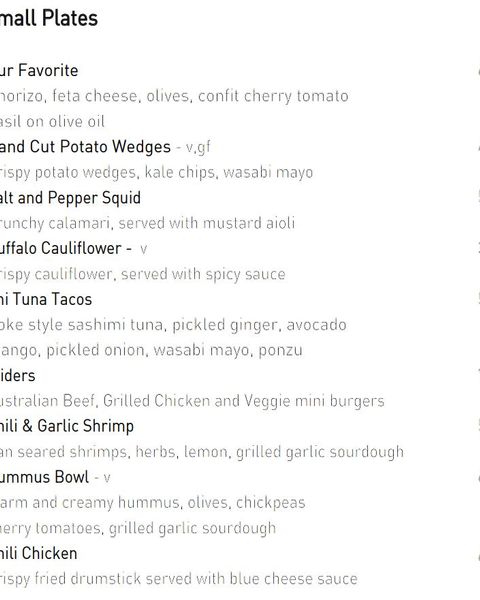Select the Salt and Pepper Squid item

coord(70,198)
